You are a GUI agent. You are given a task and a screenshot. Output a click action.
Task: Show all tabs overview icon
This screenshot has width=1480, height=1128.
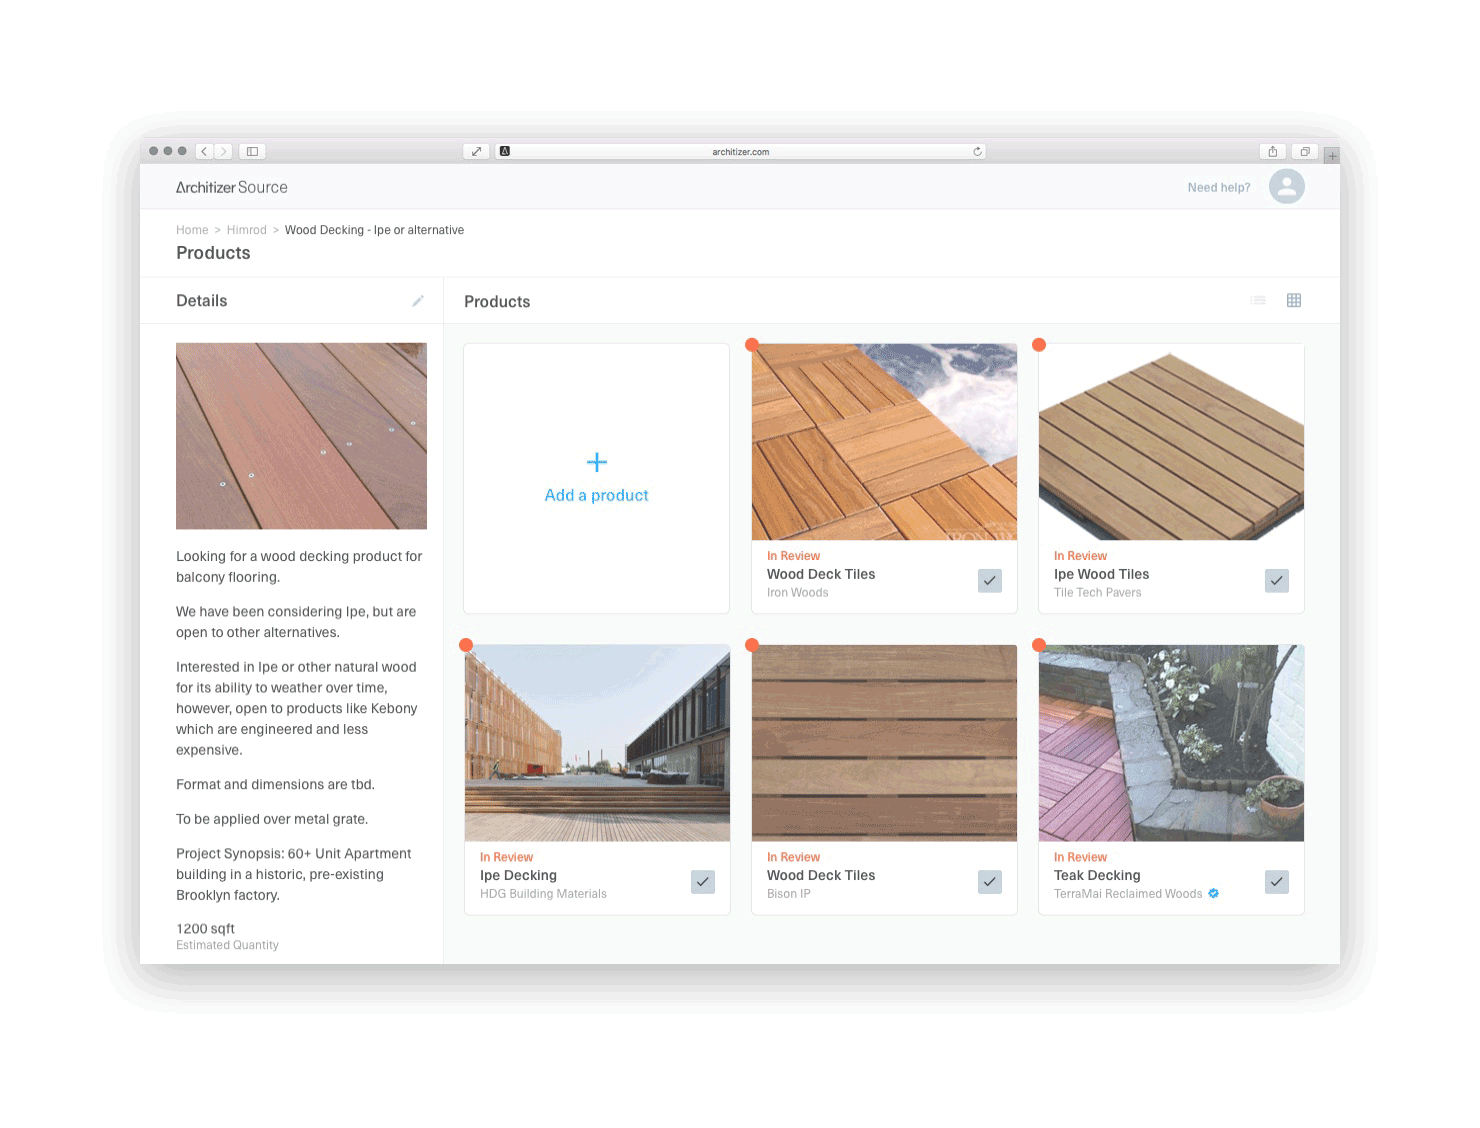click(1305, 151)
